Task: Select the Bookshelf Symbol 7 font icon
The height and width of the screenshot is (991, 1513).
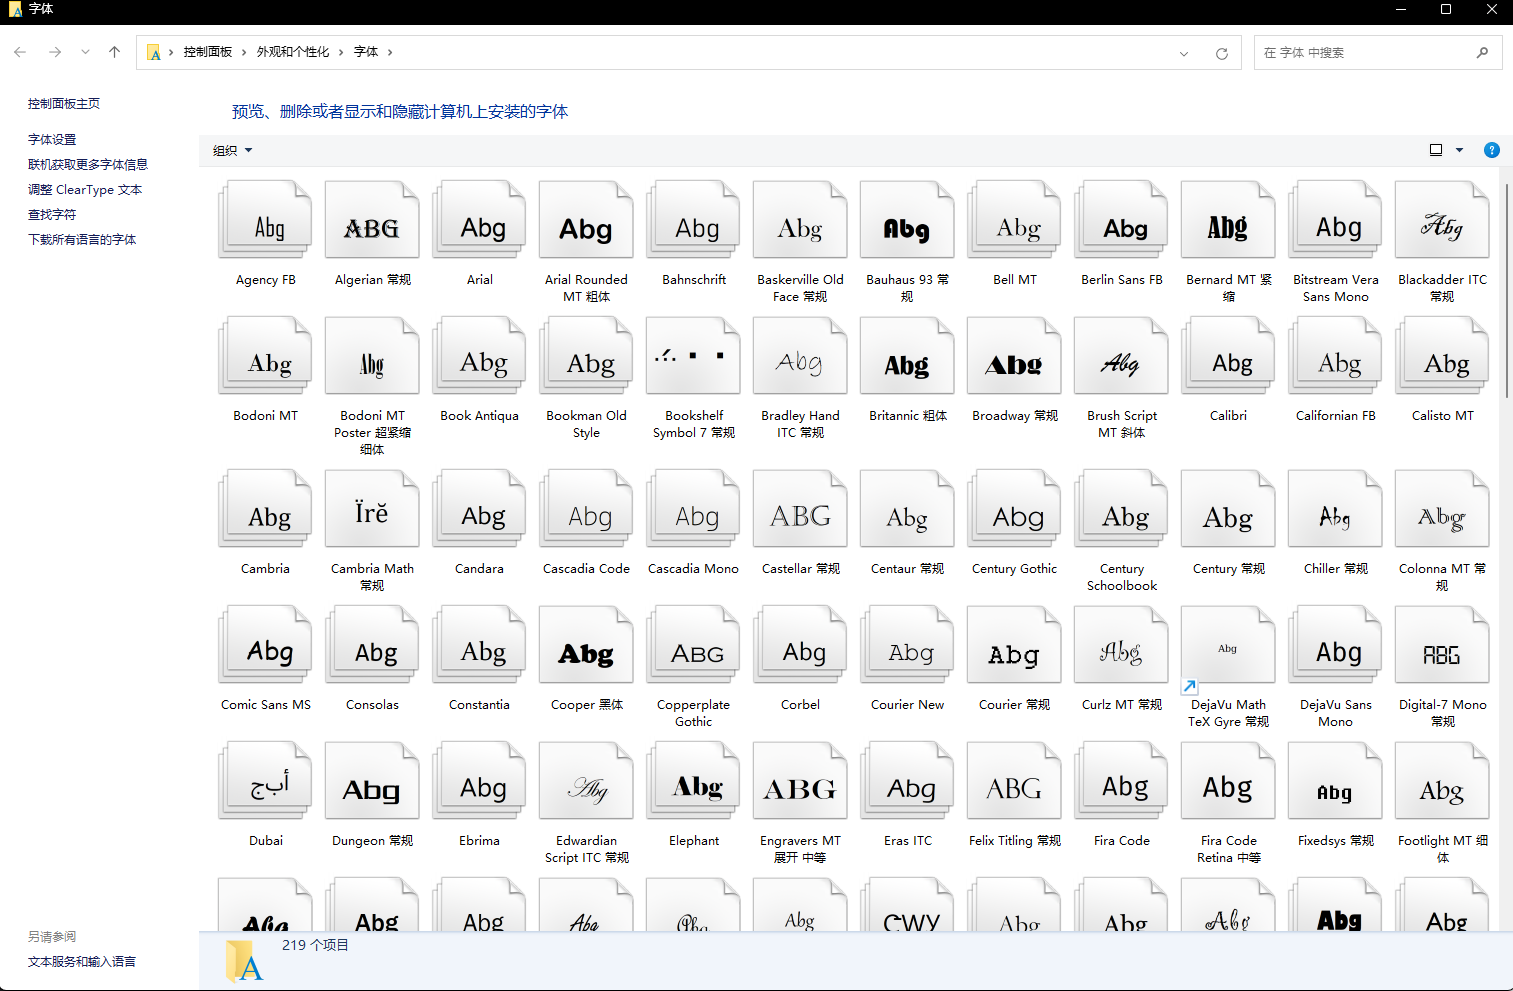Action: pyautogui.click(x=693, y=356)
